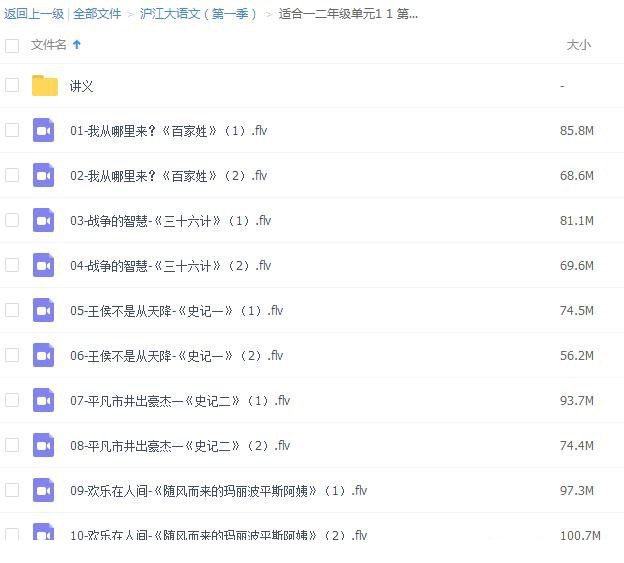Select checkbox for 01-我从哪里来 (1).flv
This screenshot has width=624, height=563.
click(x=12, y=130)
